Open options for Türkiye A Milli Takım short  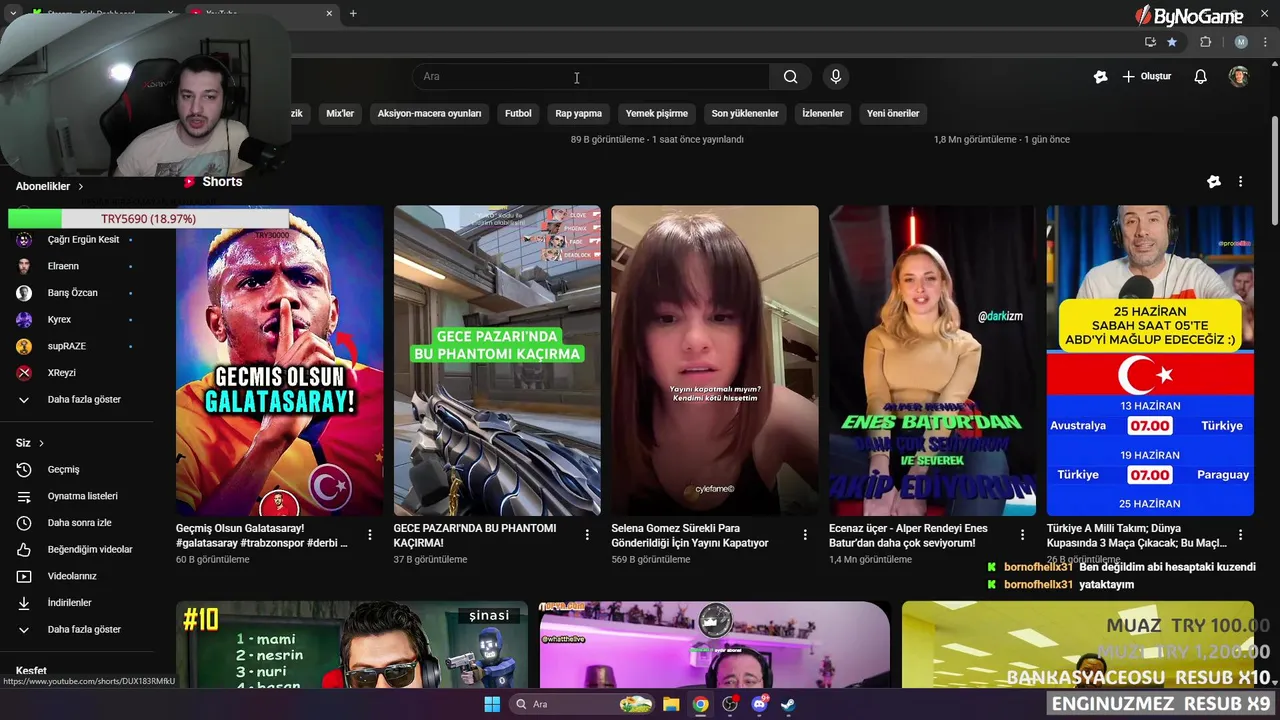tap(1240, 535)
